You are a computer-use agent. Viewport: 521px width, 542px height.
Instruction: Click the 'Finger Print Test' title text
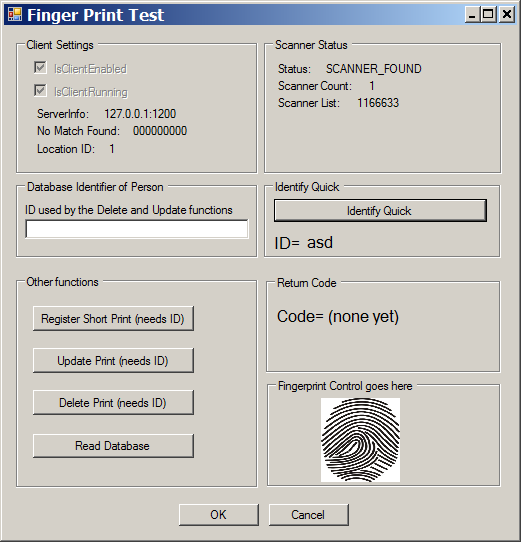click(95, 15)
